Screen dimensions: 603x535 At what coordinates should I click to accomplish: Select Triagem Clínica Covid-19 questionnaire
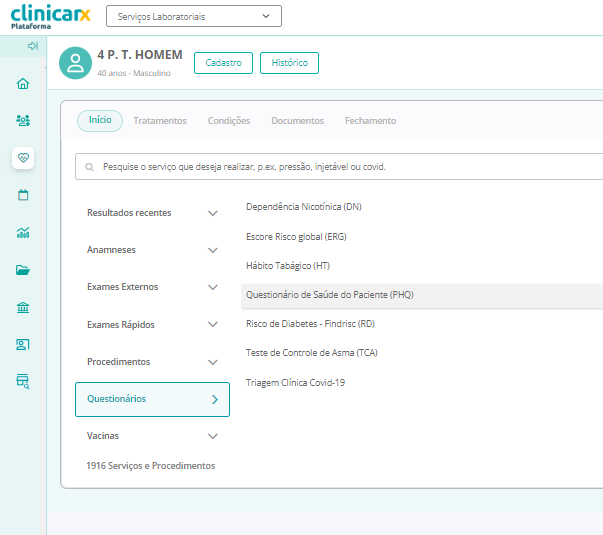(x=295, y=383)
